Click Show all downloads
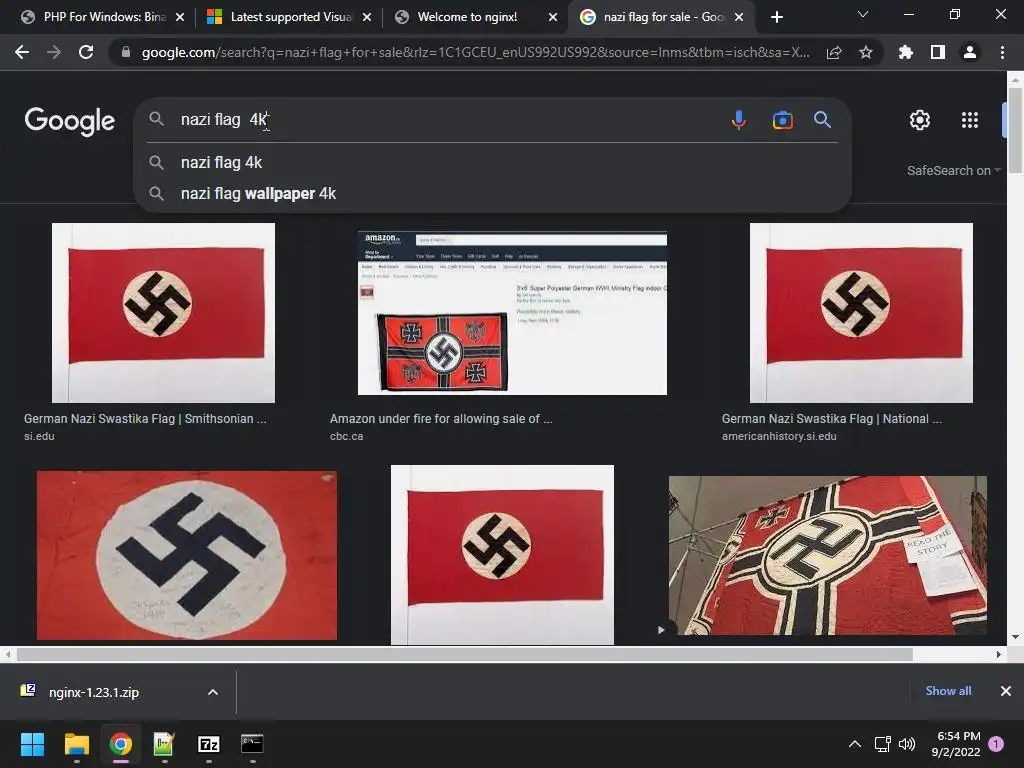The image size is (1024, 768). [948, 691]
